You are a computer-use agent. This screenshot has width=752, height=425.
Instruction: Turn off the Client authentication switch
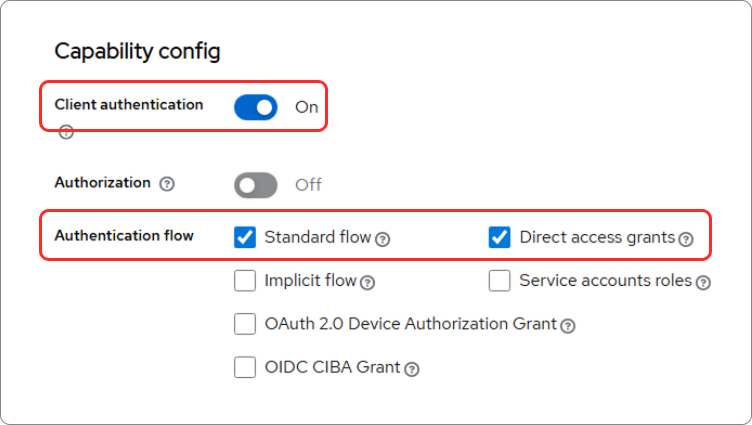click(x=256, y=107)
